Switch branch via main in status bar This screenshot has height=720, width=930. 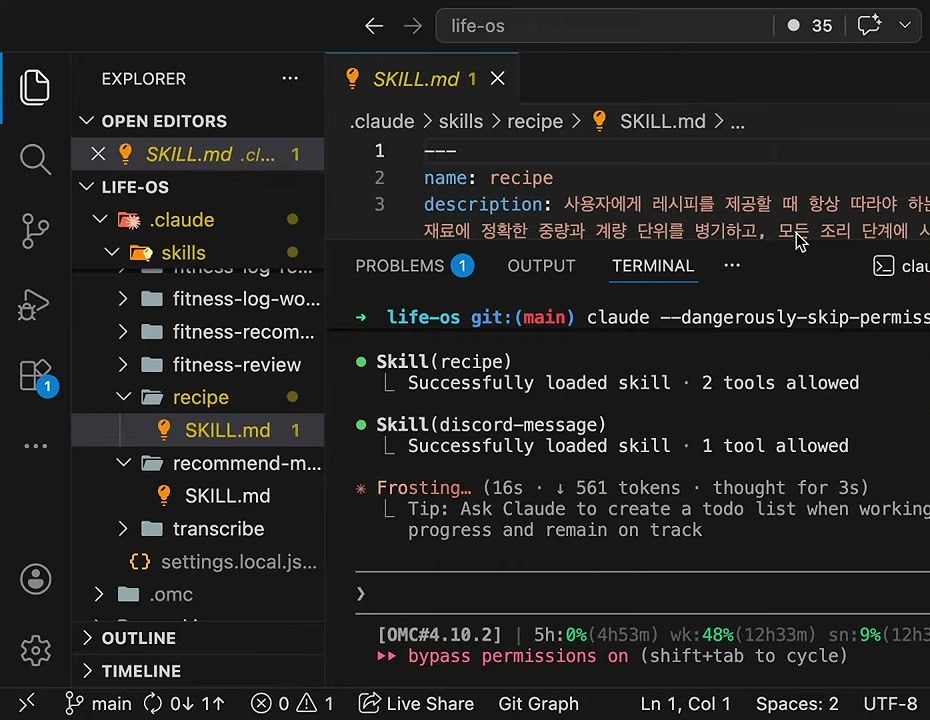click(x=98, y=703)
